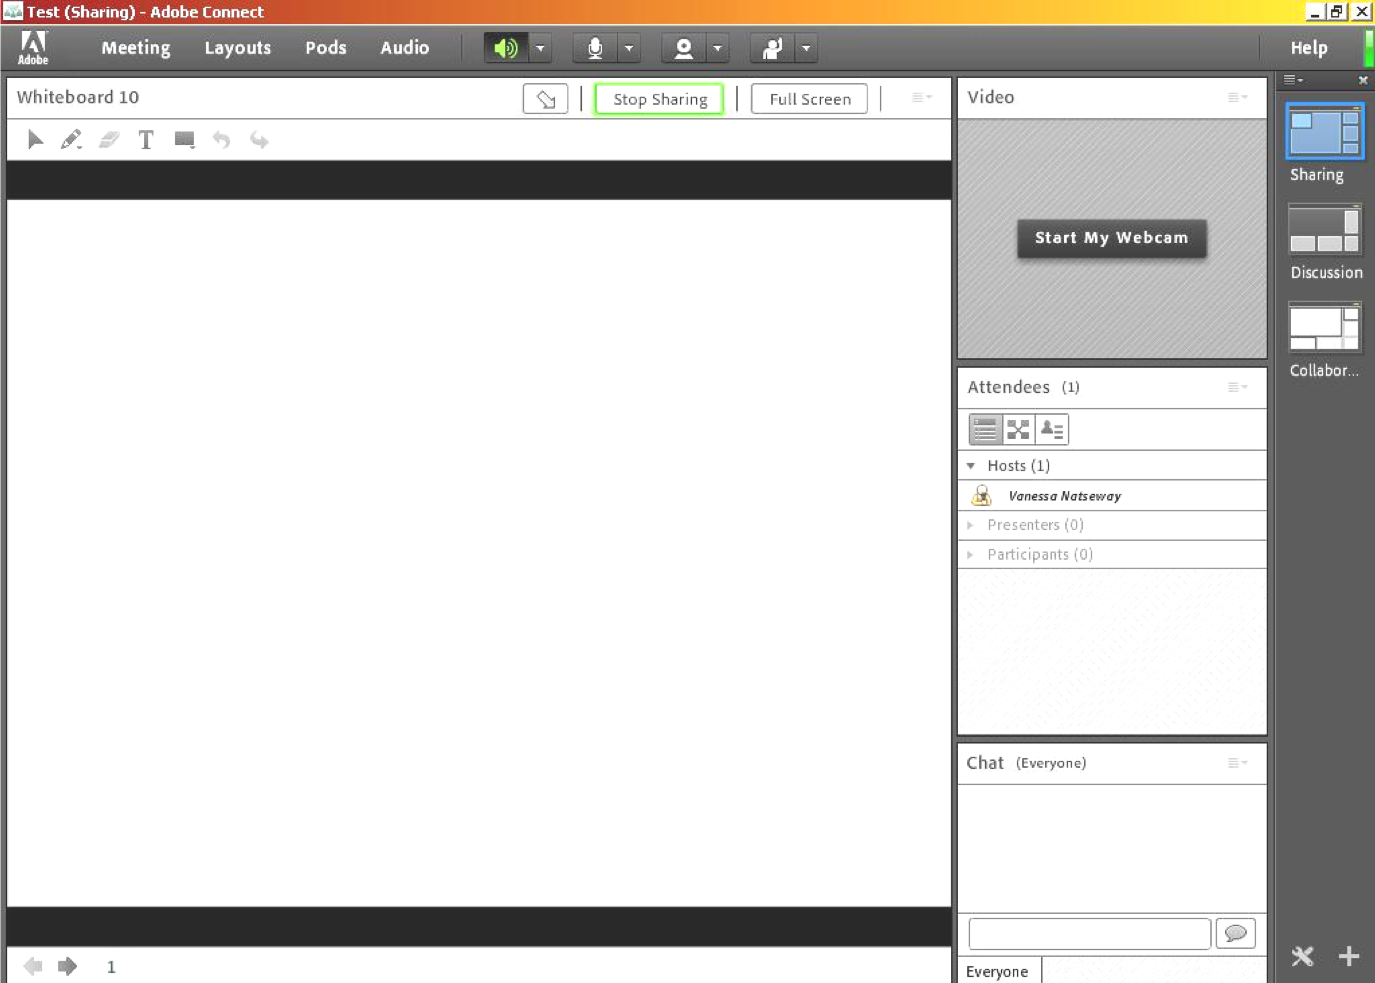Open the Meeting menu

coord(136,48)
